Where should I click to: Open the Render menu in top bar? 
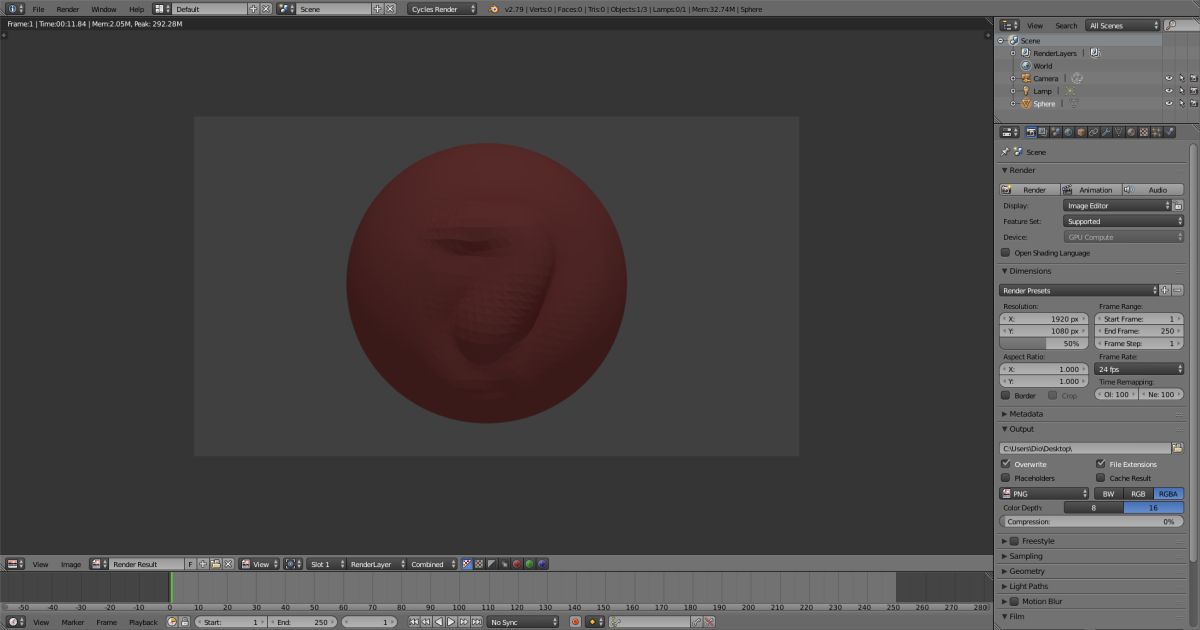click(x=67, y=9)
